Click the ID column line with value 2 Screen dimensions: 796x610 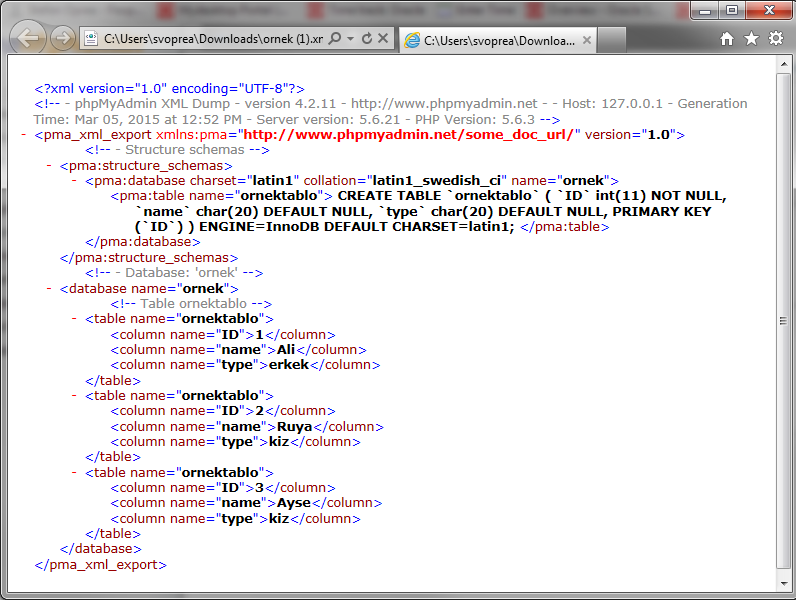(x=223, y=411)
